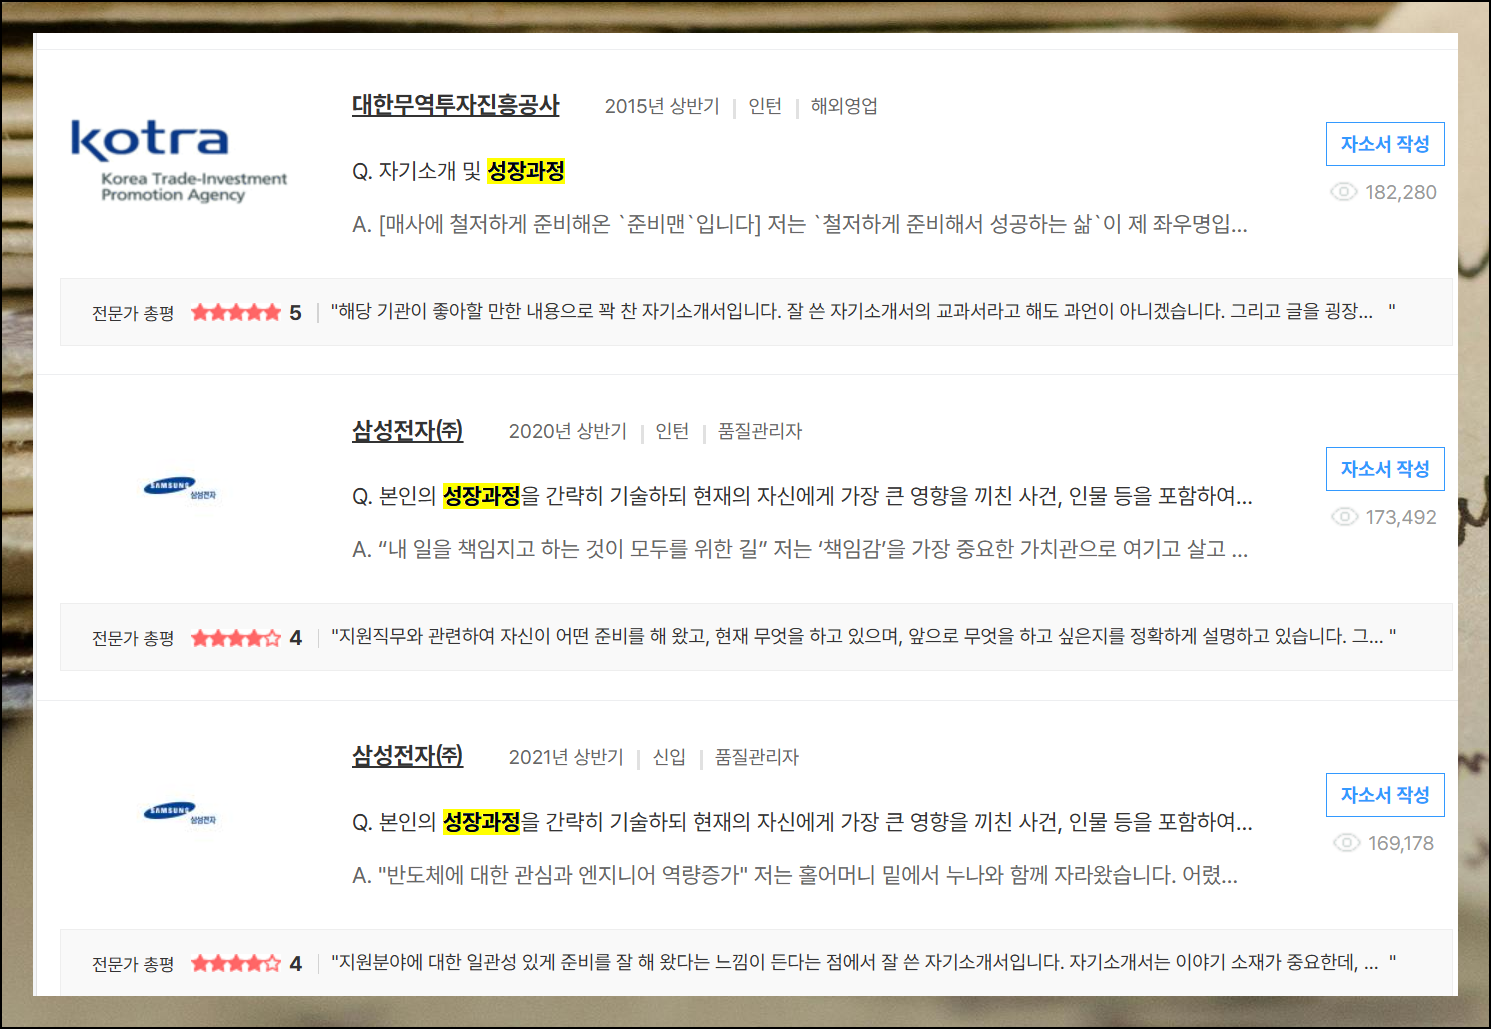This screenshot has height=1029, width=1491.
Task: Open the 삼성전자(주) link for 2021년 상반기
Action: [x=407, y=756]
